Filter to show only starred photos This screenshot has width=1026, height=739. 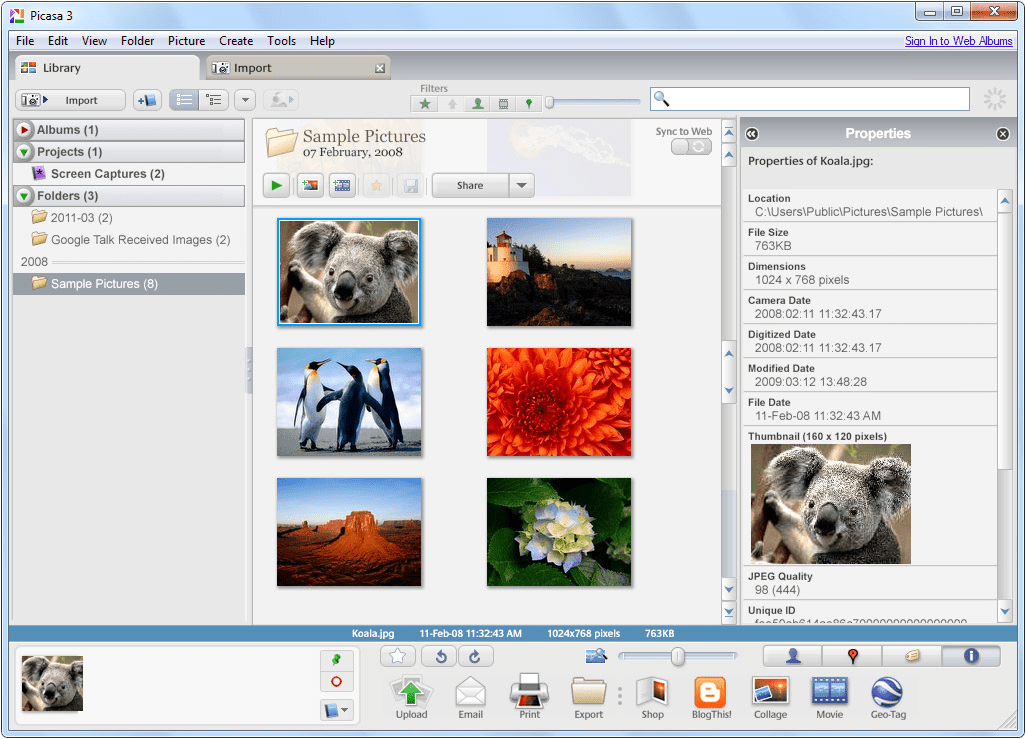pyautogui.click(x=426, y=103)
